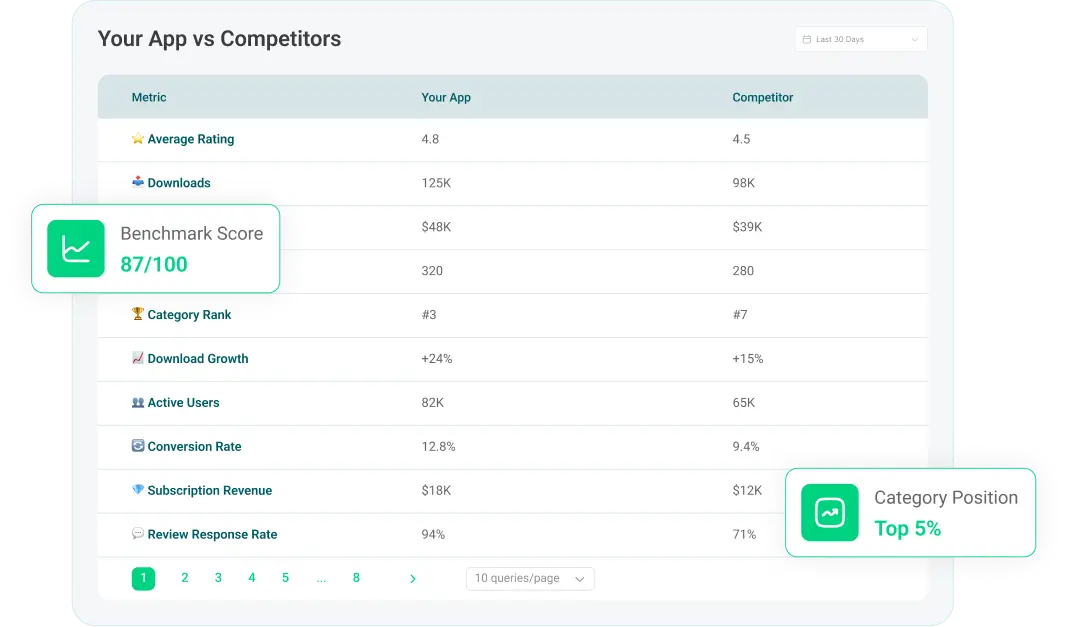Click the arrows icon beside Conversion Rate
The image size is (1068, 627).
coord(138,445)
